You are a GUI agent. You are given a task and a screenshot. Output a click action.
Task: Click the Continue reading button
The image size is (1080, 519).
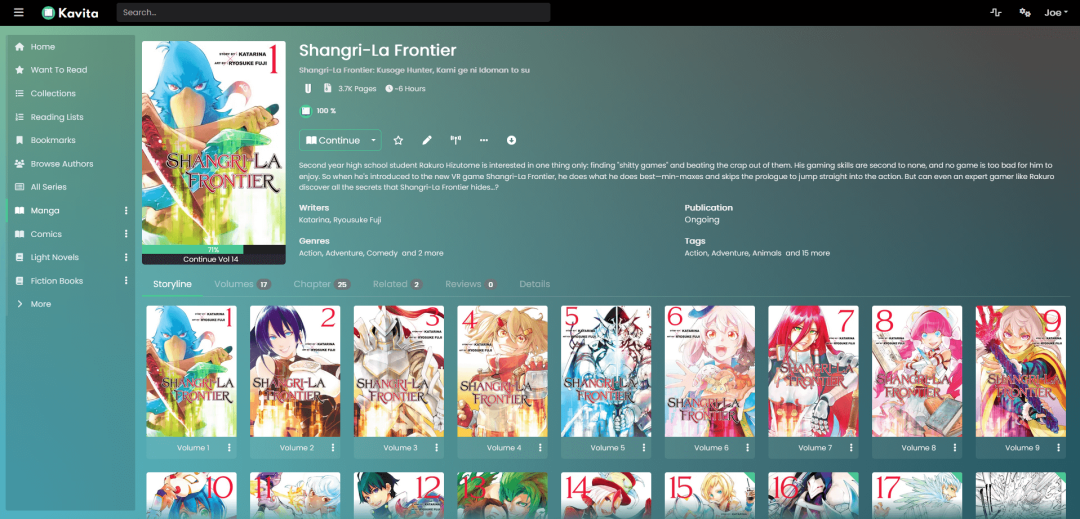coord(333,140)
